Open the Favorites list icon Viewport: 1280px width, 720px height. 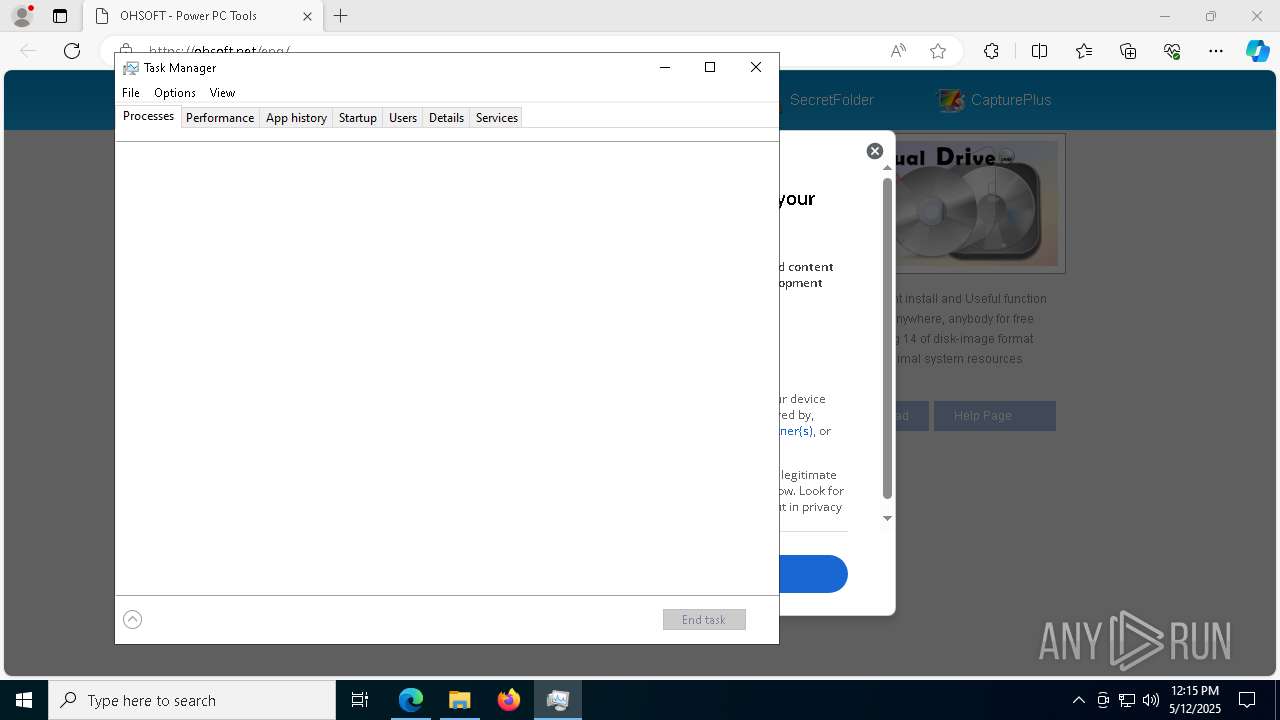1084,51
